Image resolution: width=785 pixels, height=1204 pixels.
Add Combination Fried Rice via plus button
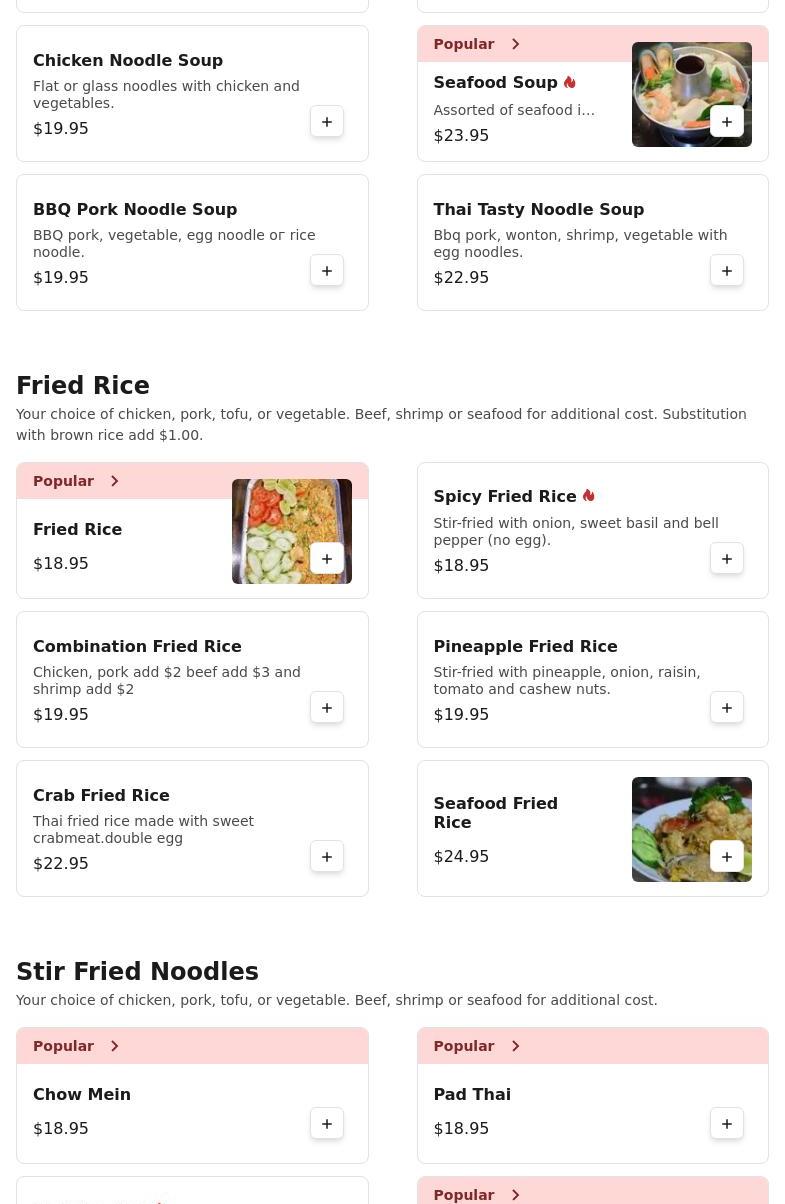tap(327, 708)
